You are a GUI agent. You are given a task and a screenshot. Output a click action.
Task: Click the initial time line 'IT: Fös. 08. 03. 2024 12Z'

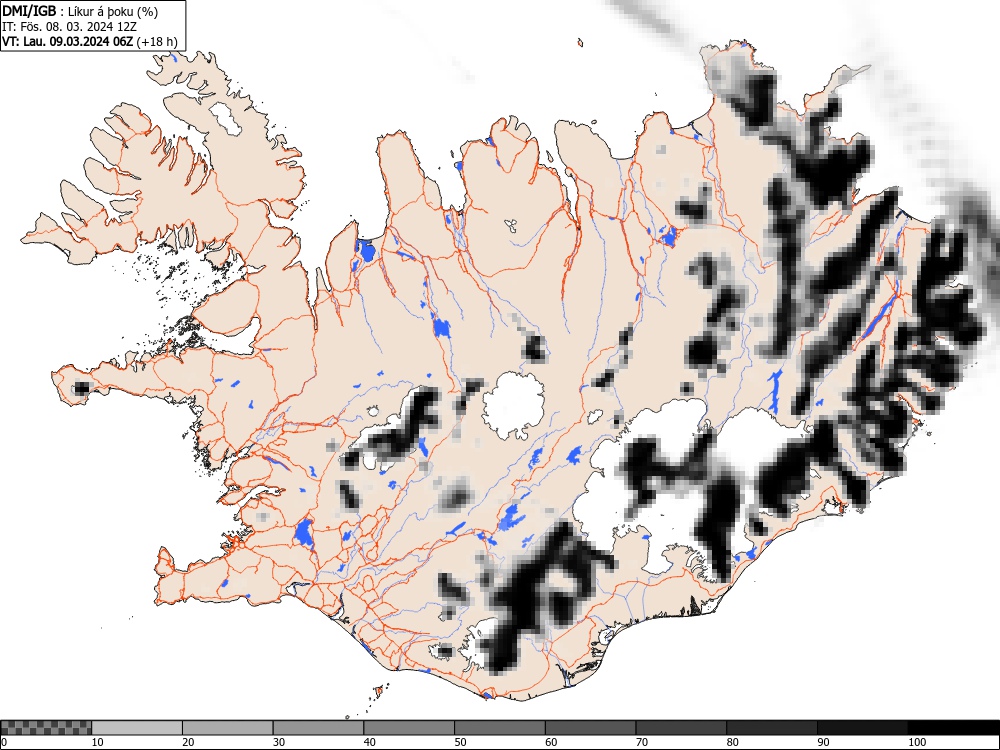tap(70, 27)
